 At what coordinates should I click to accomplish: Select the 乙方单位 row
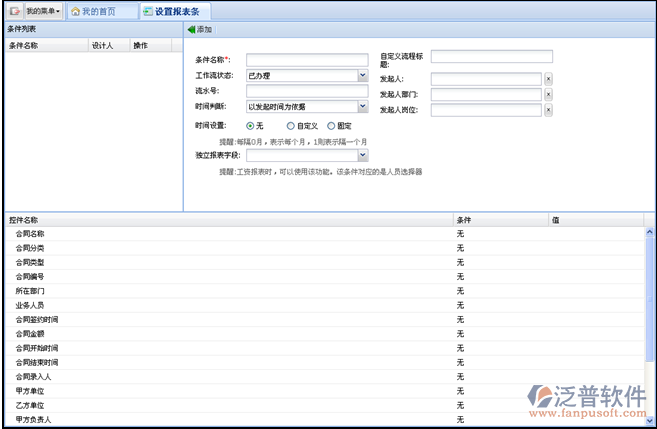click(325, 405)
